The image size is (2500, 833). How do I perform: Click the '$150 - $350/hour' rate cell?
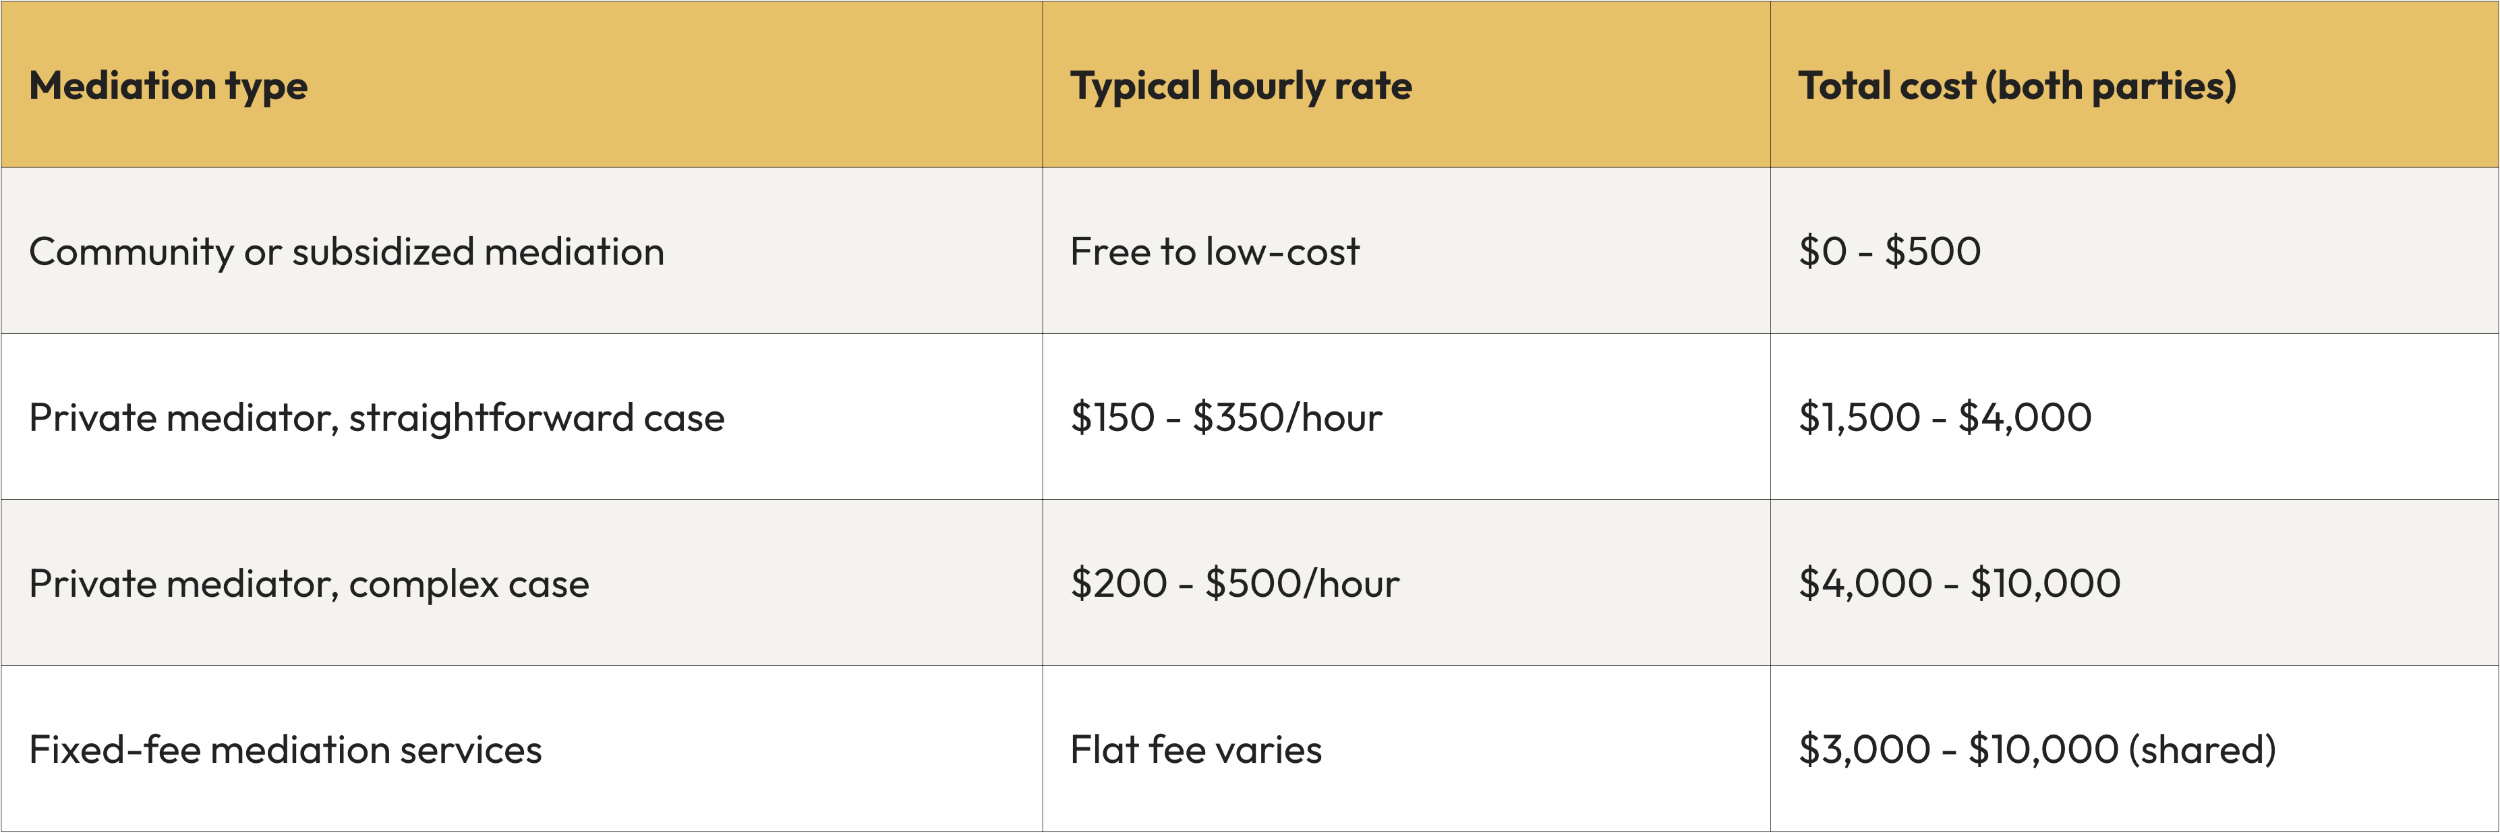pyautogui.click(x=1226, y=418)
